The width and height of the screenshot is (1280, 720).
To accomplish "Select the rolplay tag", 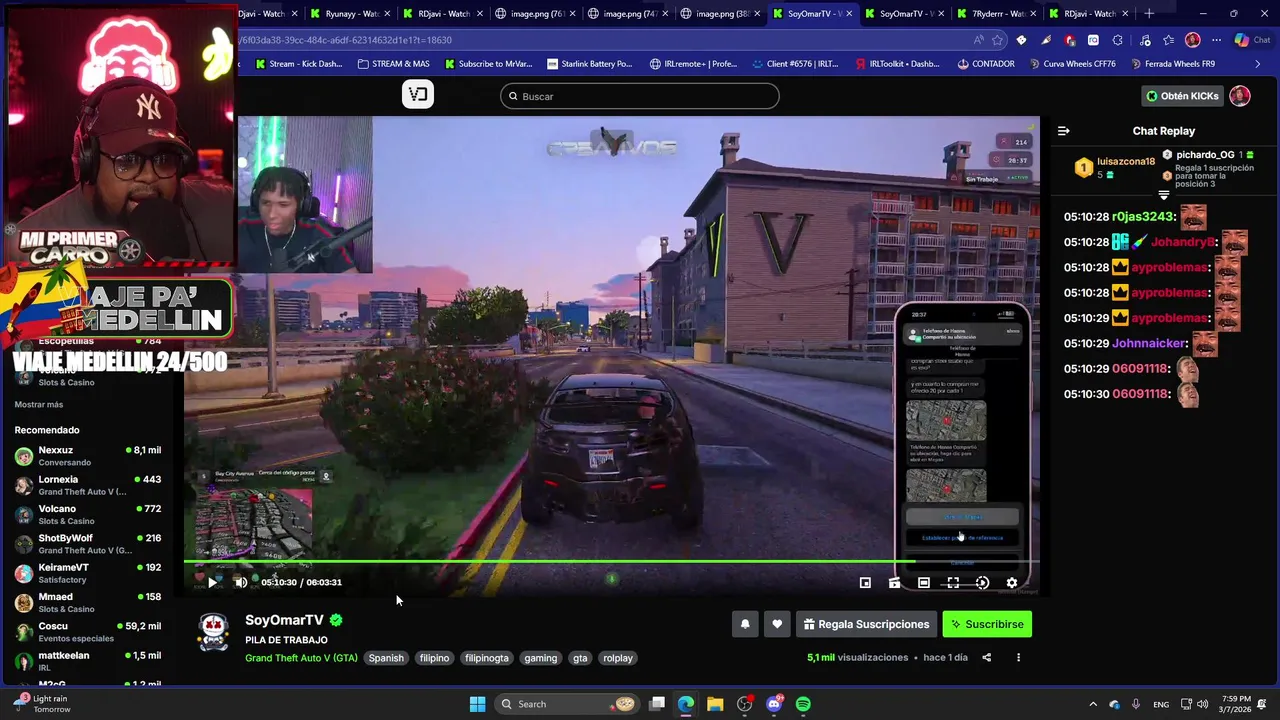I will tap(618, 658).
